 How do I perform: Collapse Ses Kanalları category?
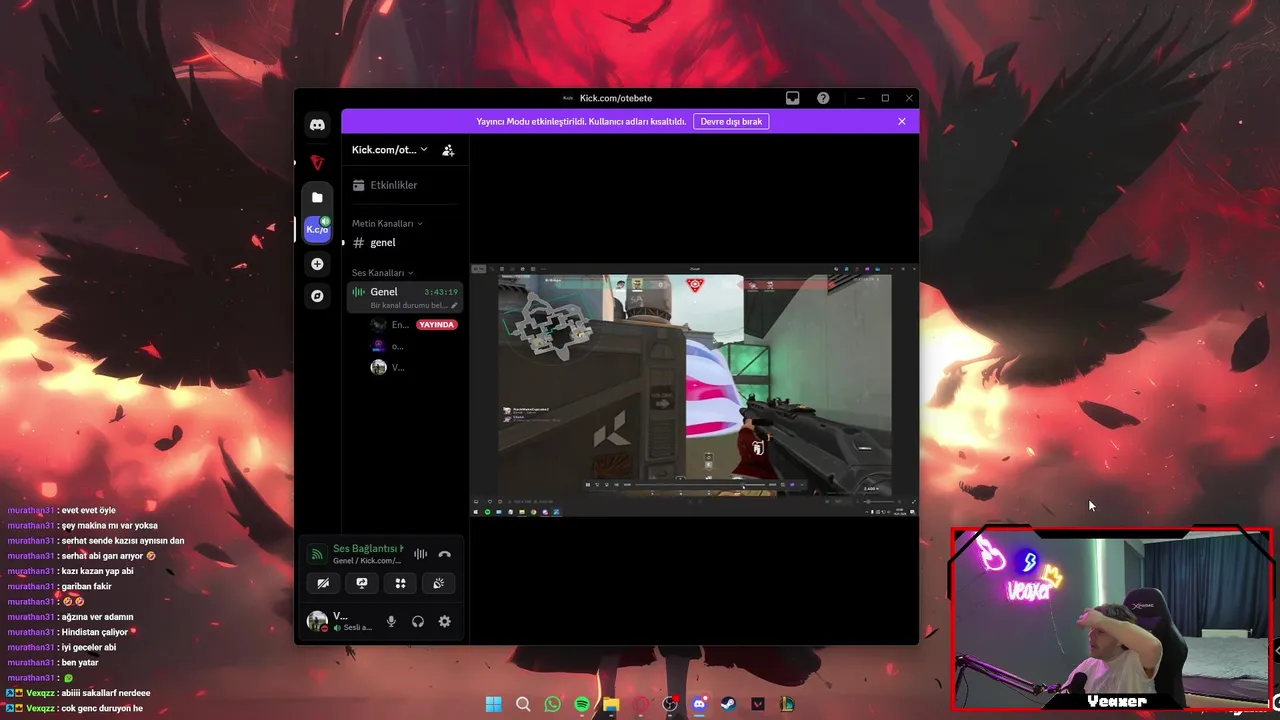pyautogui.click(x=382, y=272)
